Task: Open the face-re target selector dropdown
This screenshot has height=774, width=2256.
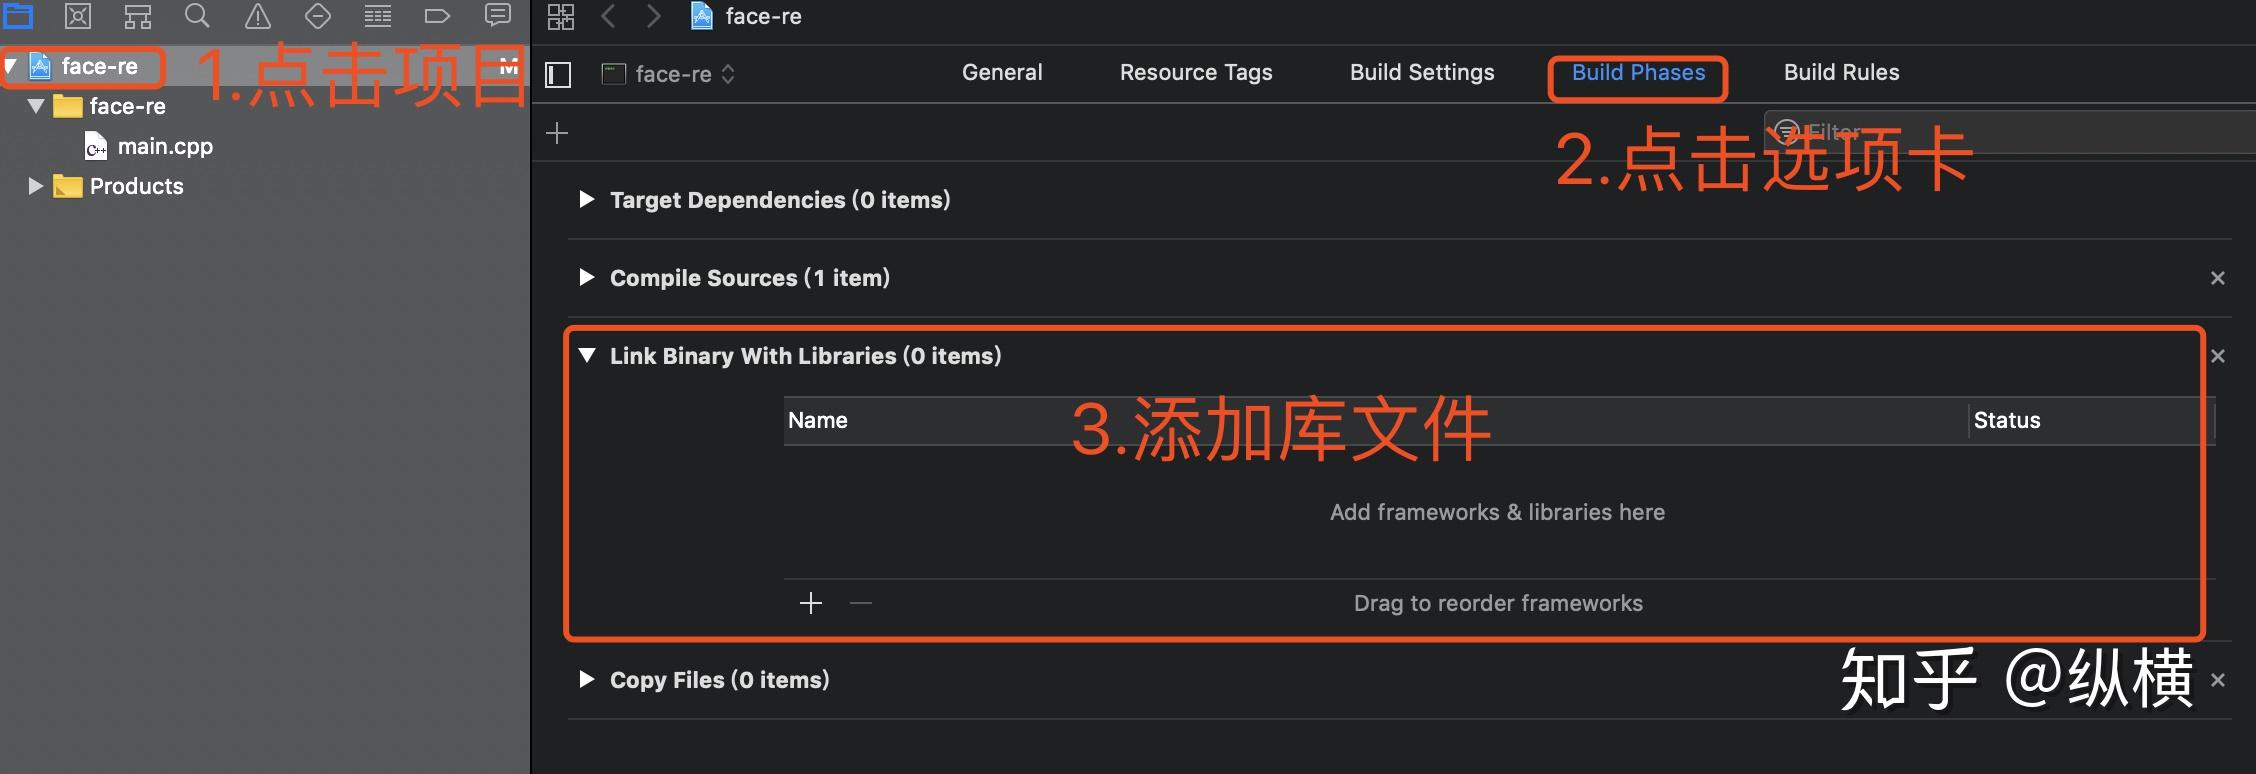Action: click(x=729, y=73)
